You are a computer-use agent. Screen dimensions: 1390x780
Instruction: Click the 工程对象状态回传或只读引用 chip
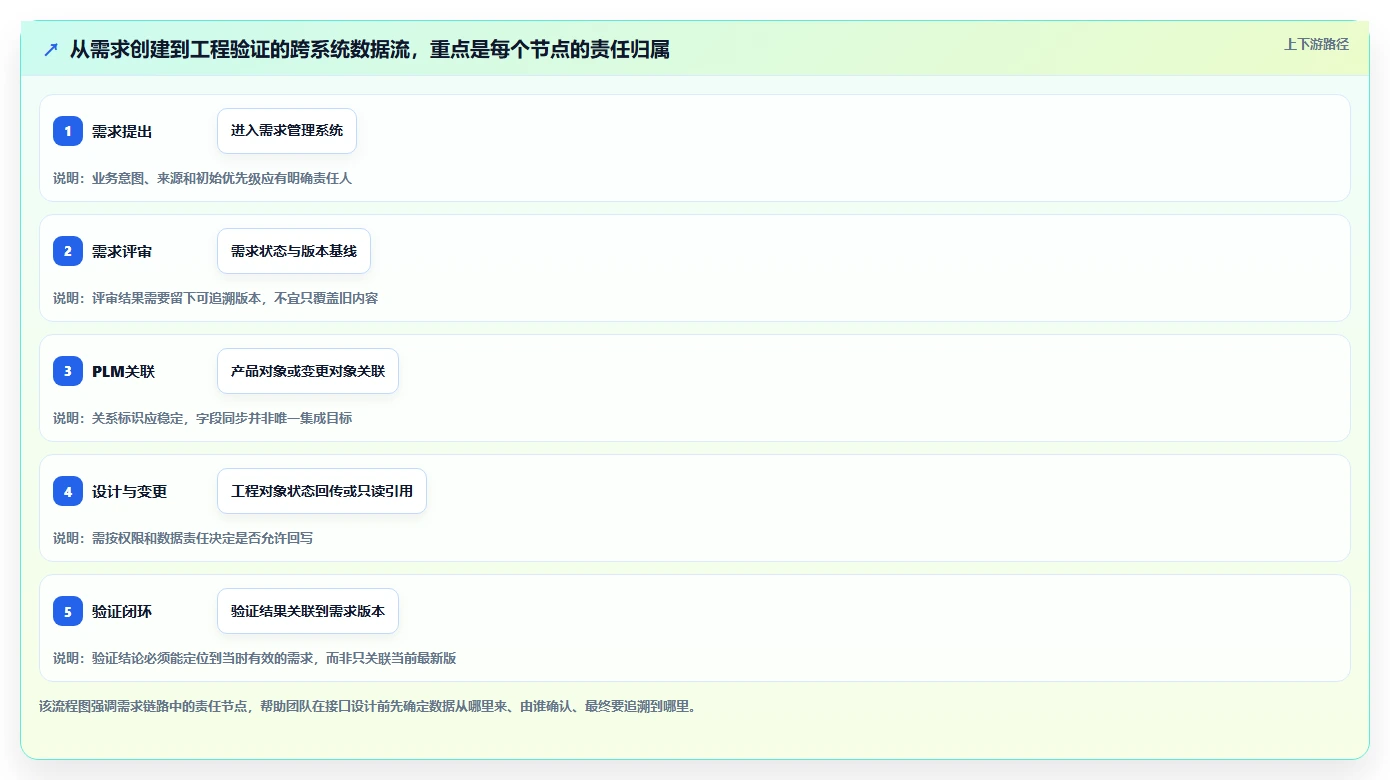pyautogui.click(x=322, y=491)
